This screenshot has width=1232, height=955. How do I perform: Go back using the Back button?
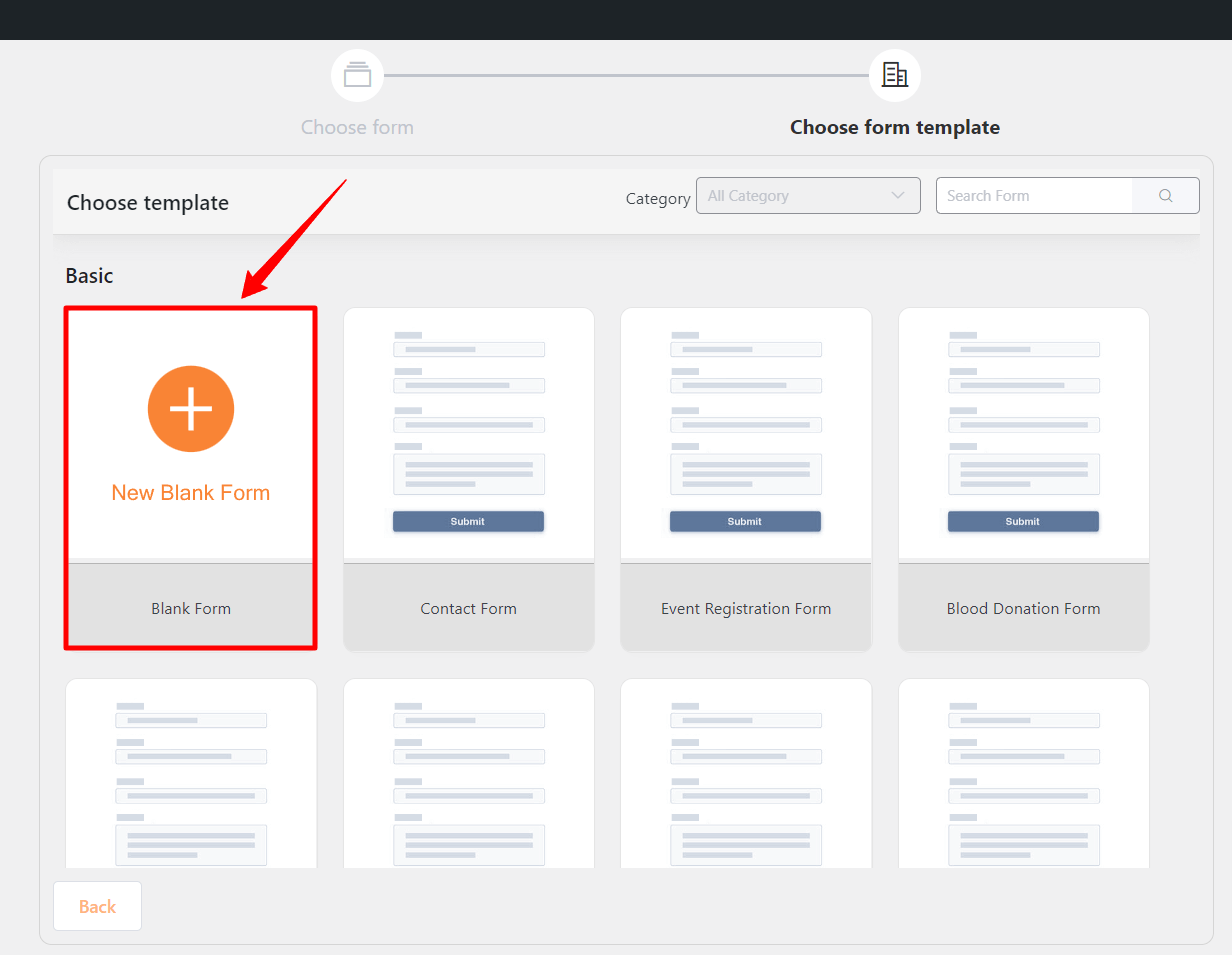tap(97, 906)
